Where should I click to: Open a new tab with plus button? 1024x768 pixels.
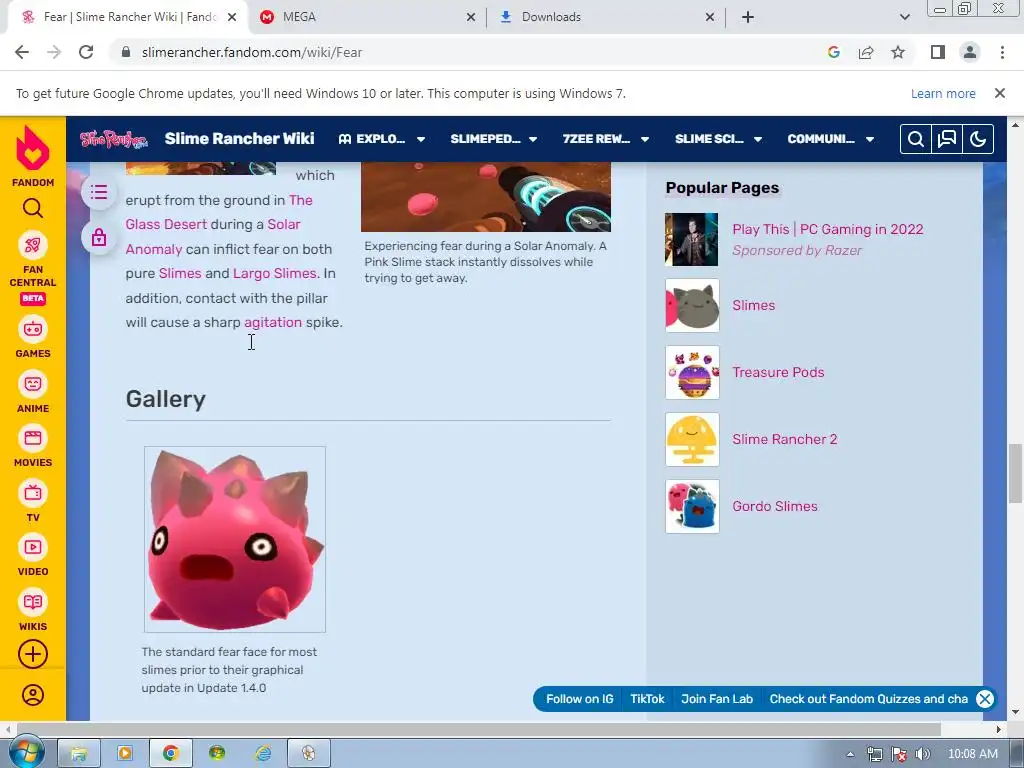(748, 17)
